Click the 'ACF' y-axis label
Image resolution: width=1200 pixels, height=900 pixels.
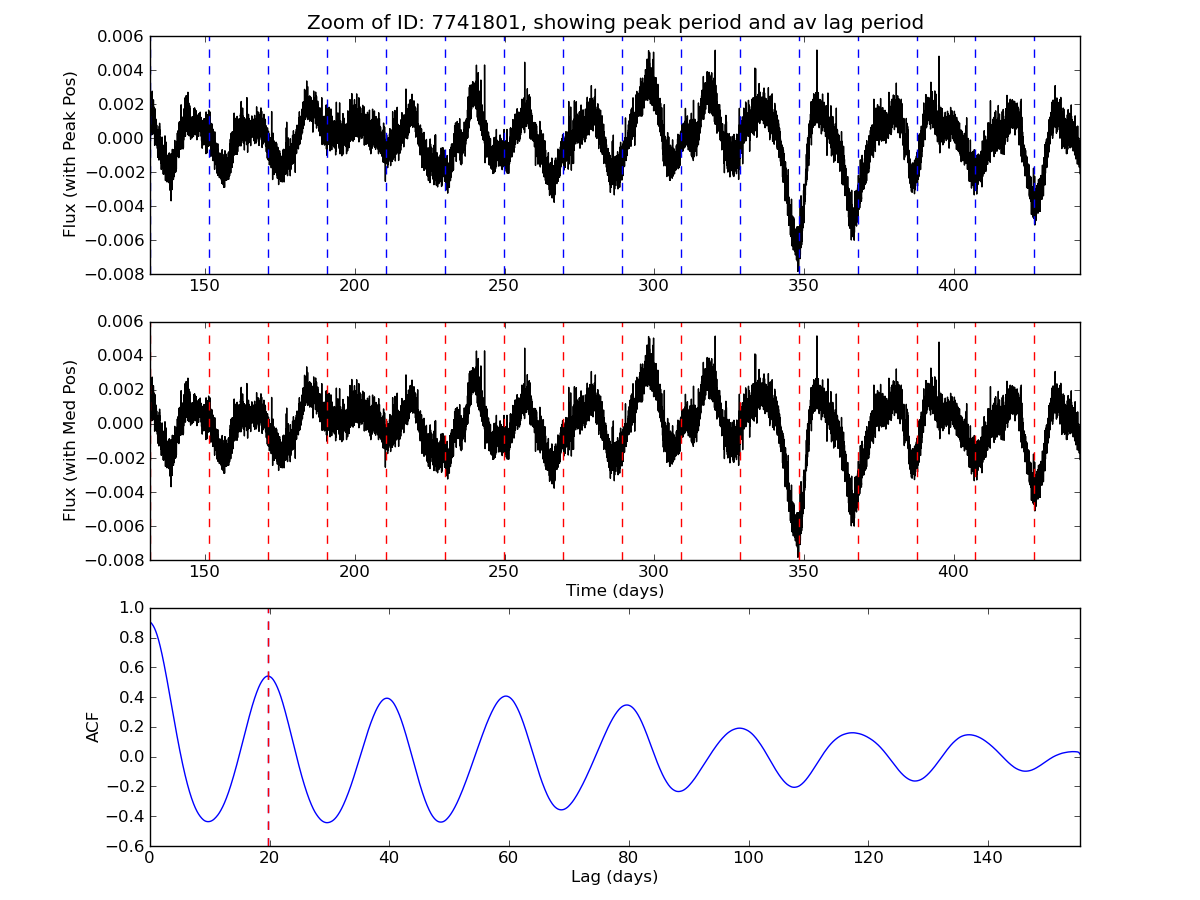click(x=93, y=727)
